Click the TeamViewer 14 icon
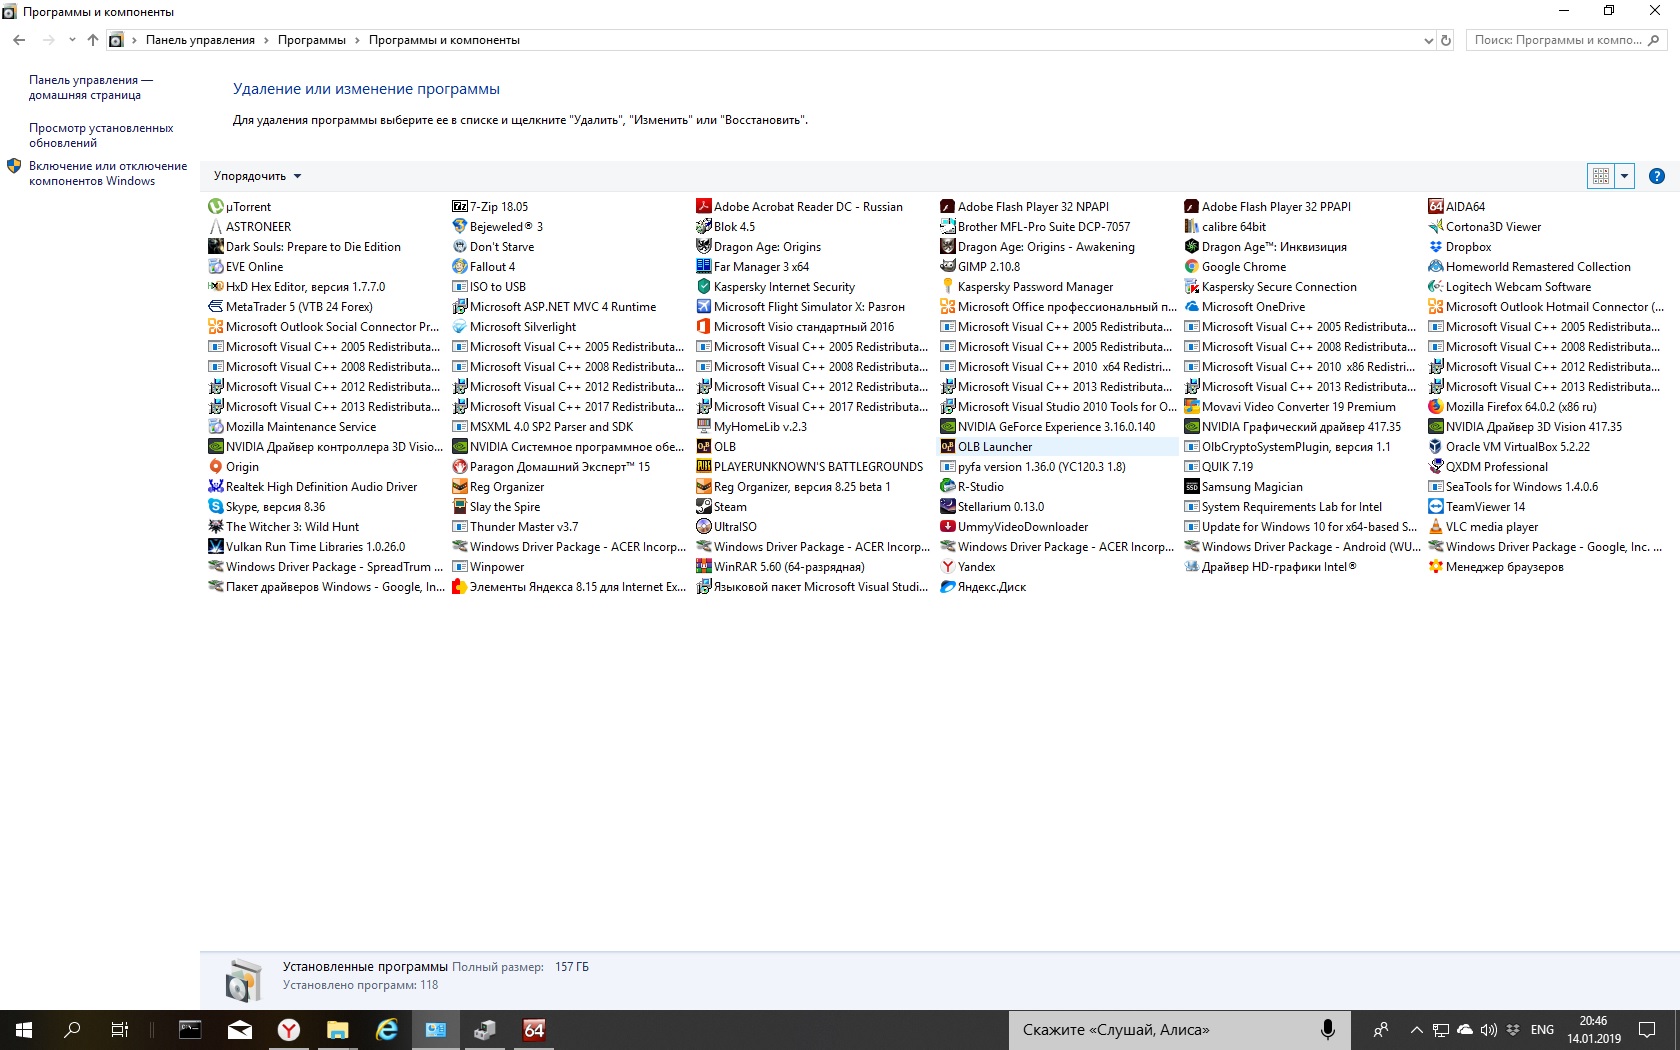This screenshot has width=1680, height=1050. [x=1436, y=507]
